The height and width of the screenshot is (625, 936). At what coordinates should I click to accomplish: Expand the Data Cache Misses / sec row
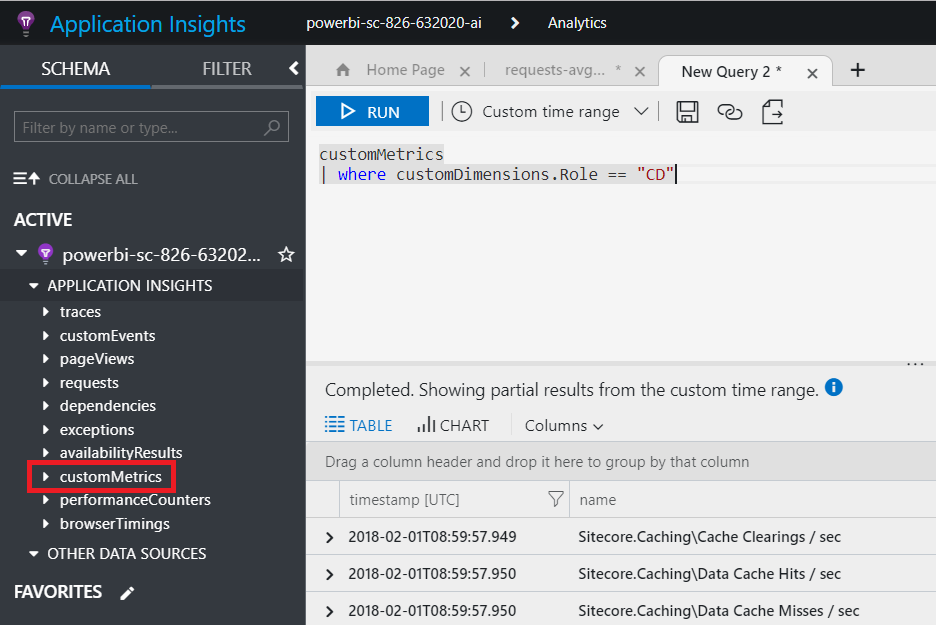[x=330, y=611]
